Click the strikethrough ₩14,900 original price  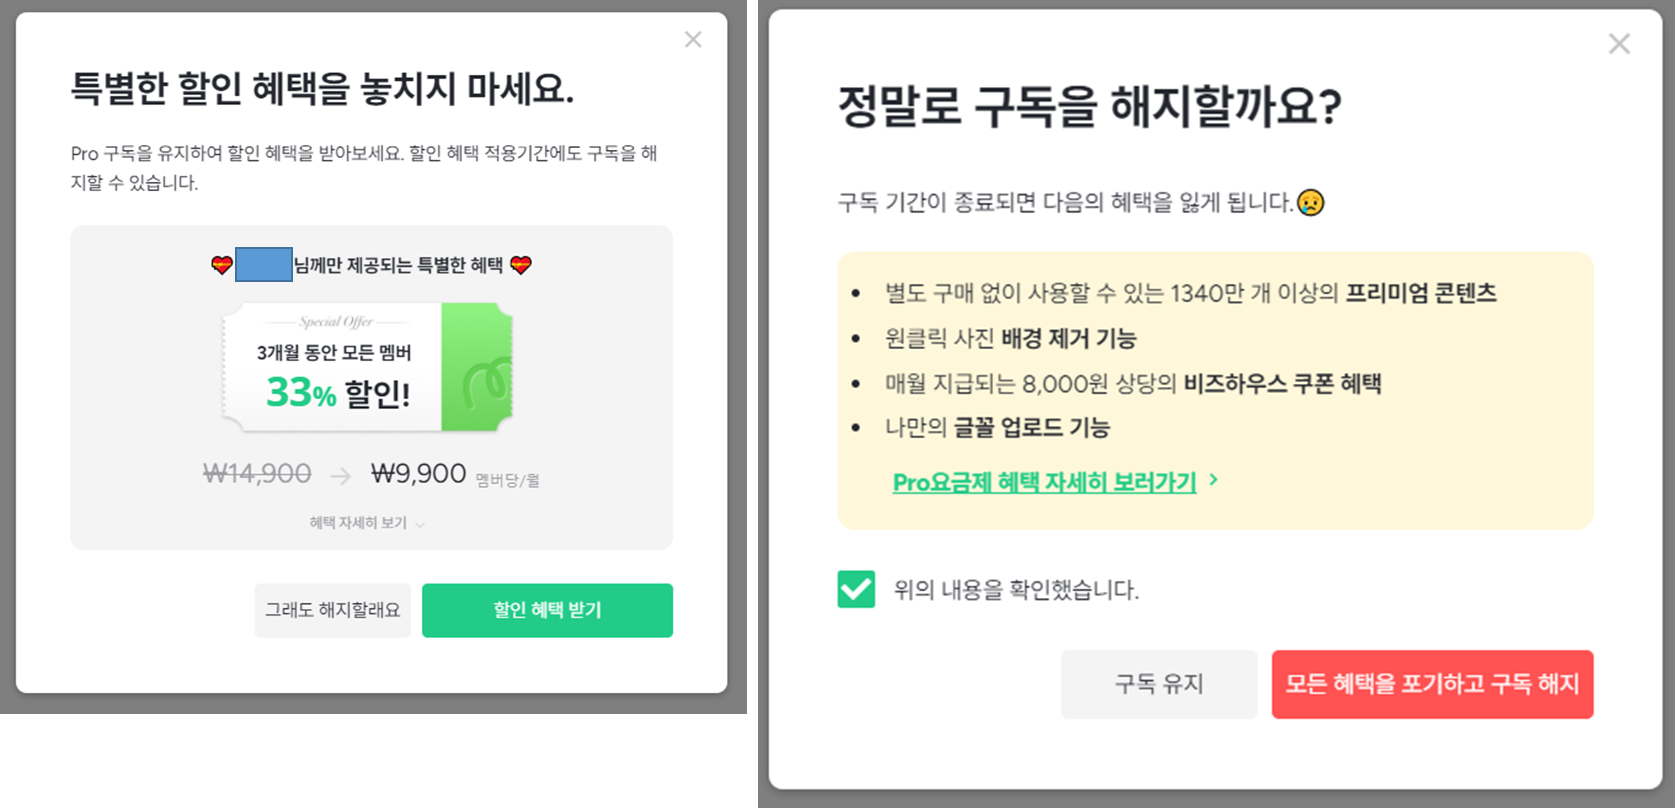255,473
